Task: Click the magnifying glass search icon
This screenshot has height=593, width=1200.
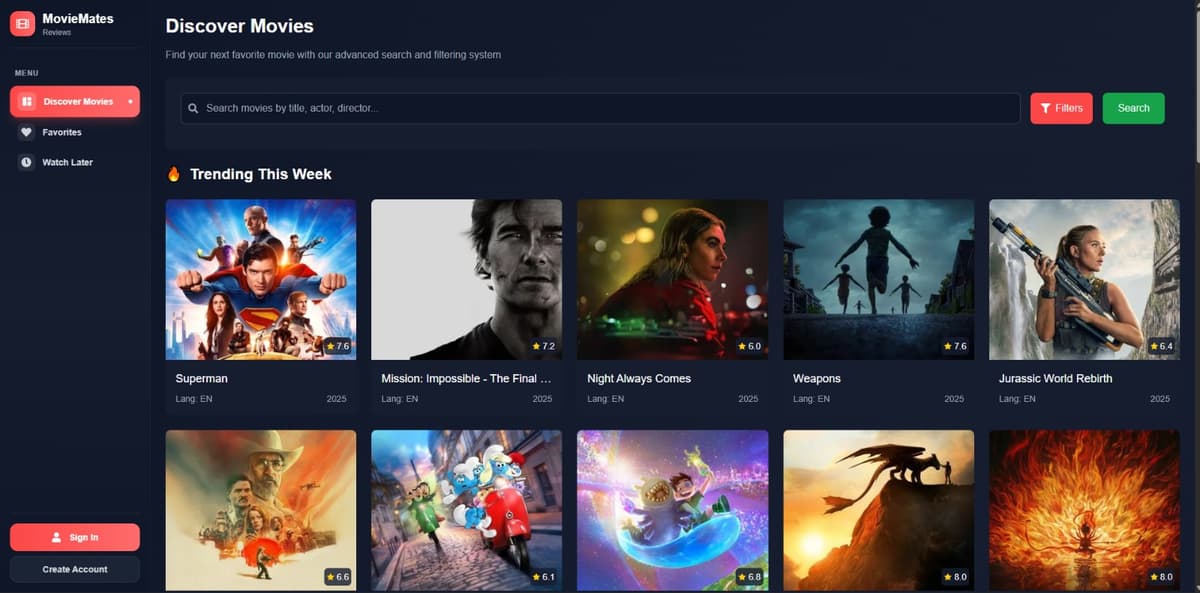Action: pyautogui.click(x=193, y=108)
